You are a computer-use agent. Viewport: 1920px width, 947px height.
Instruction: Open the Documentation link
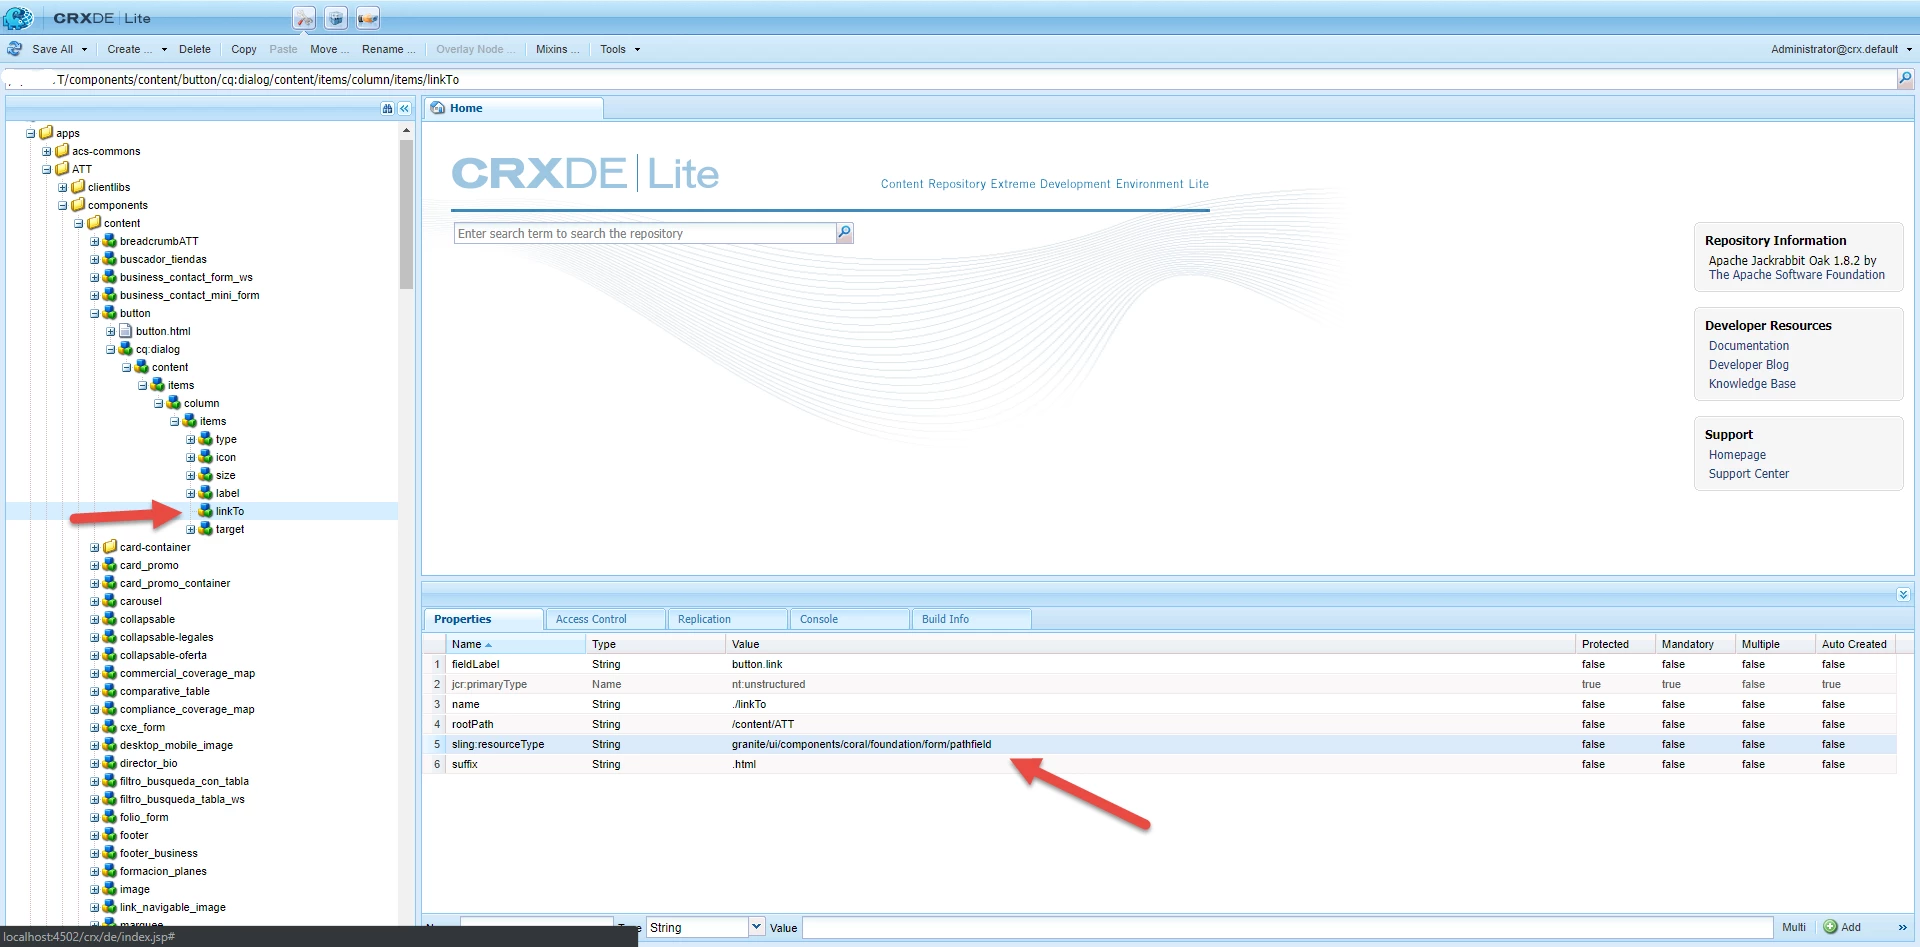pyautogui.click(x=1748, y=346)
